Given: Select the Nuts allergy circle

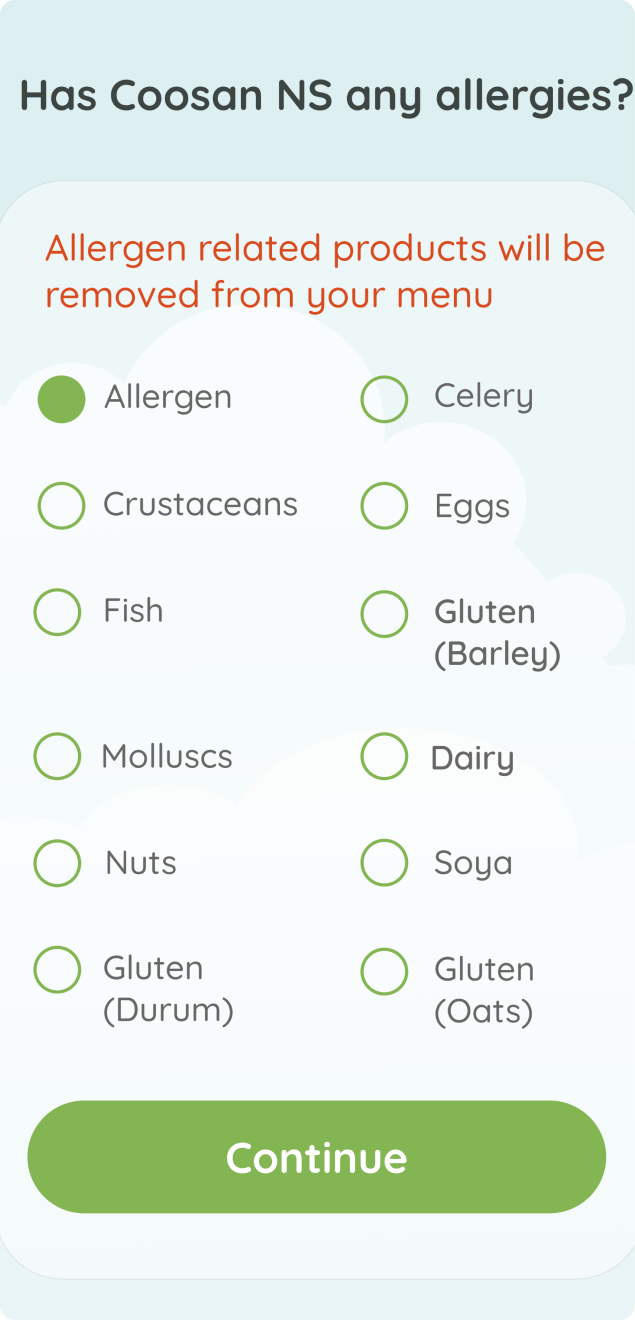Looking at the screenshot, I should (x=57, y=863).
